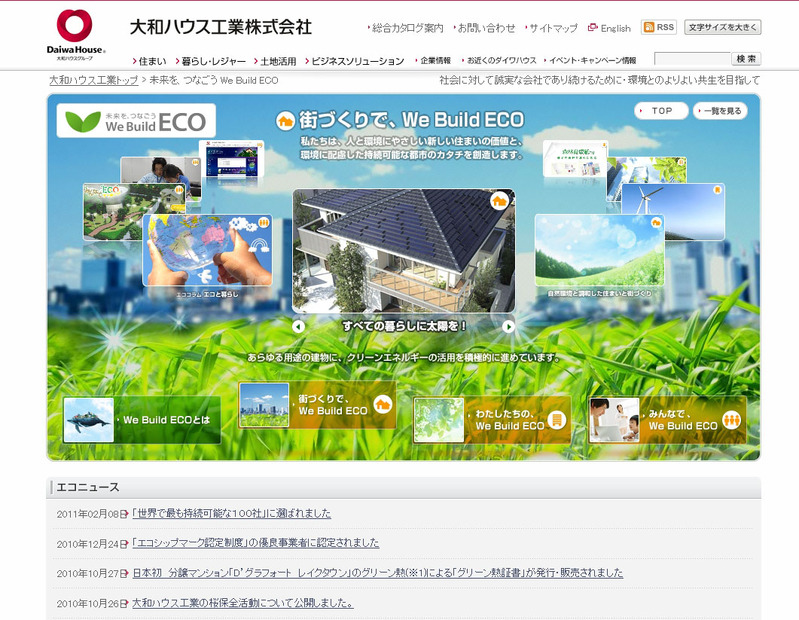Screen dimensions: 799x620
Task: Click globe in hands thumbnail
Action: (x=207, y=250)
